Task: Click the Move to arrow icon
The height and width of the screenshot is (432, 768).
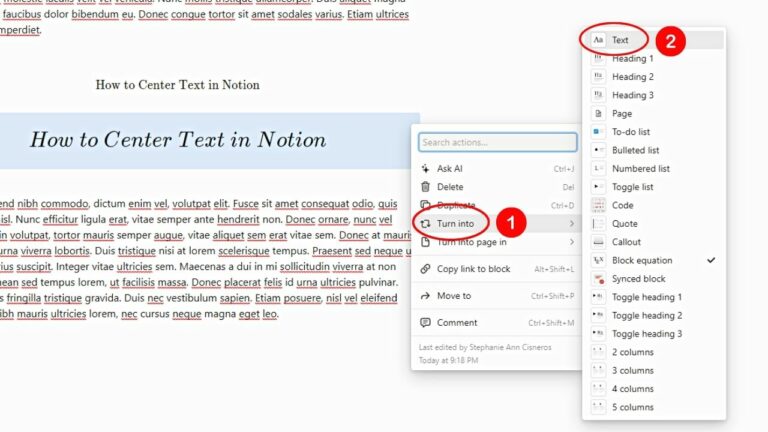Action: click(x=425, y=296)
